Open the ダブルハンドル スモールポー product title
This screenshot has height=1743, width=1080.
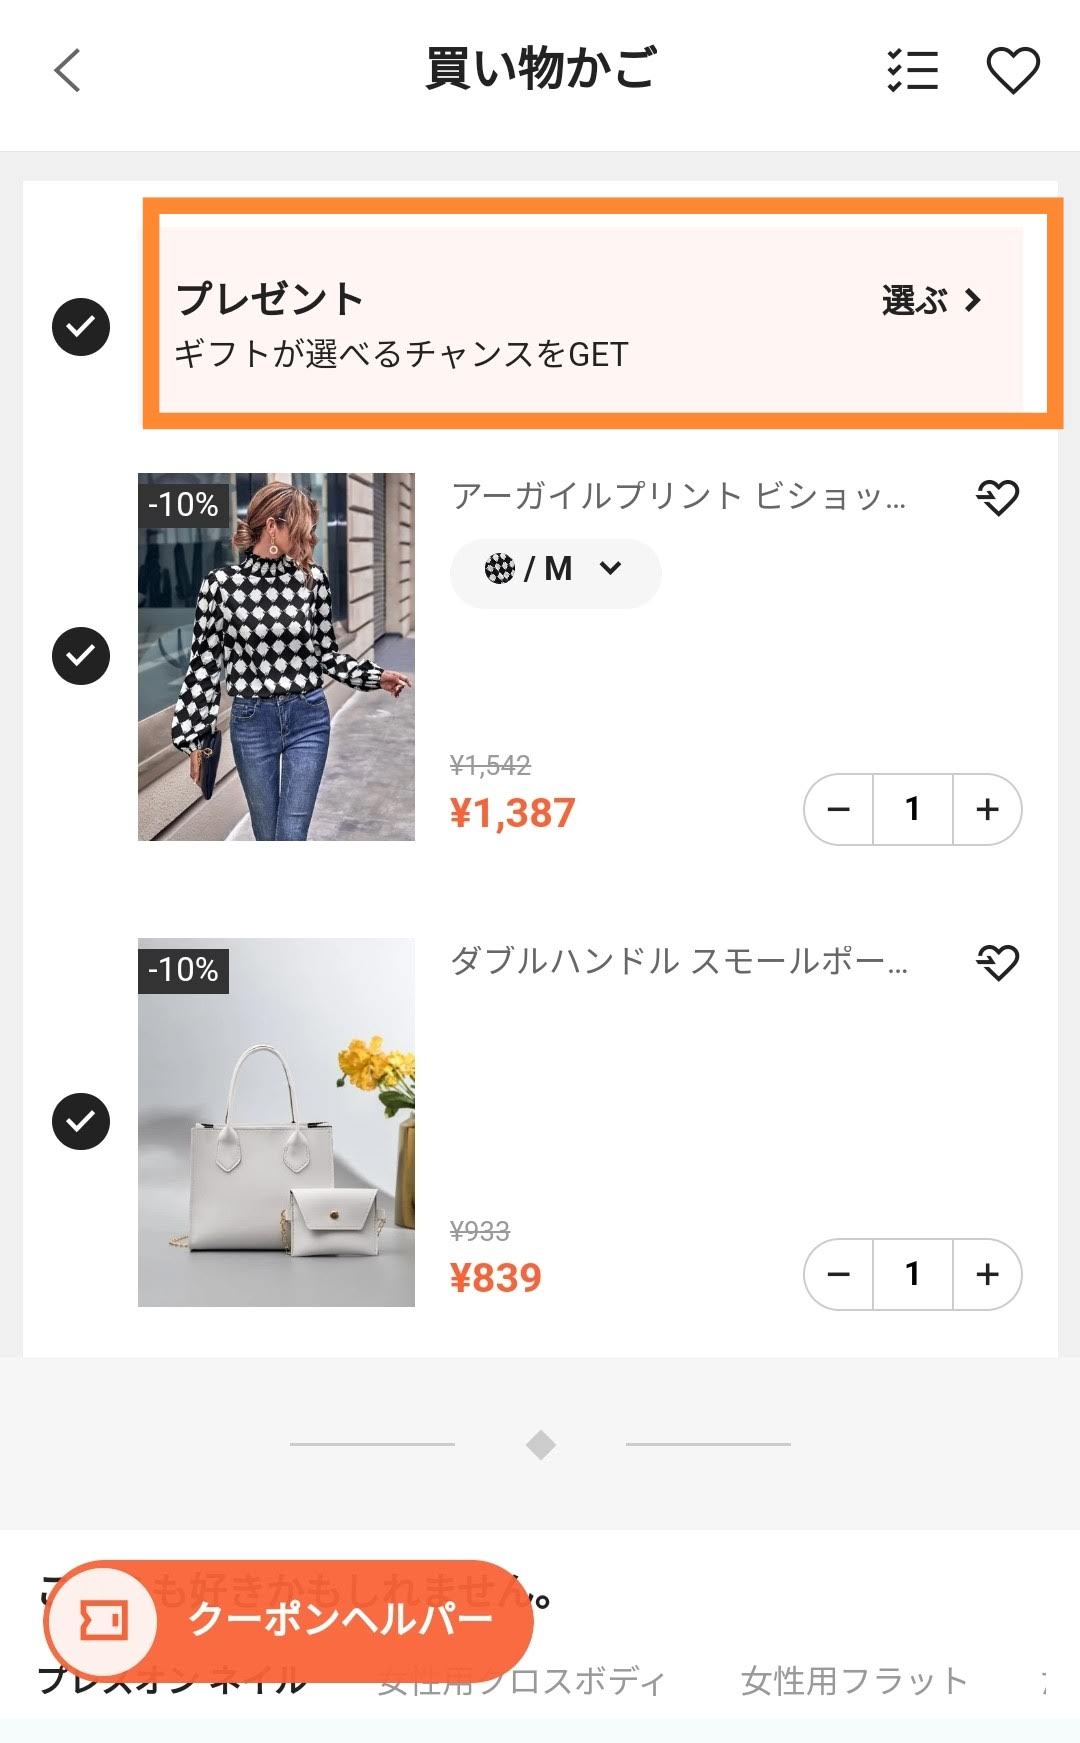click(679, 962)
